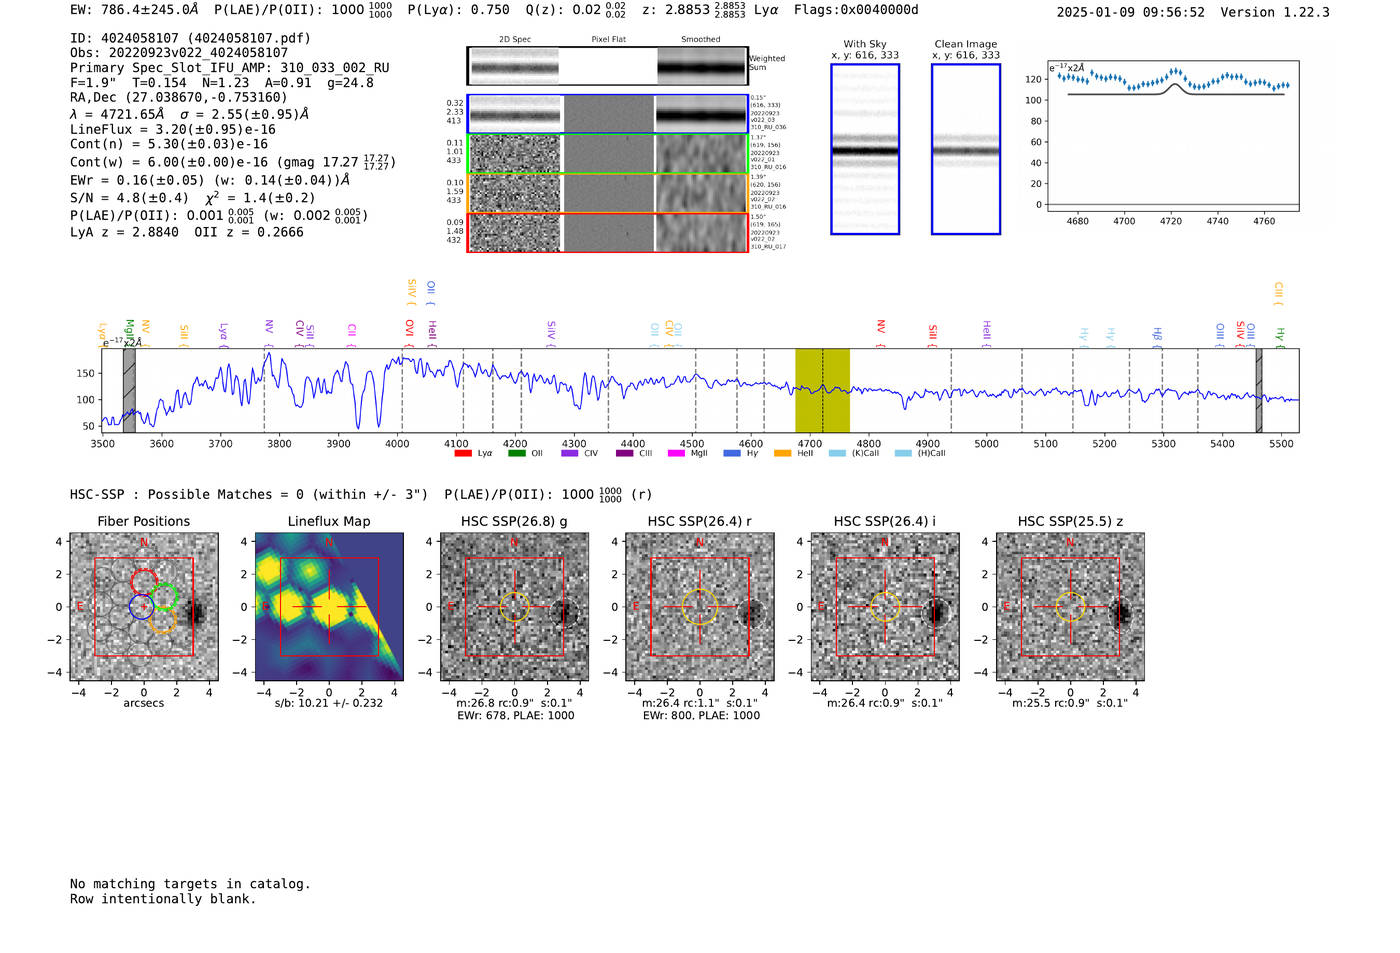1400x953 pixels.
Task: Click the blue Hγ legend swatch
Action: 732,453
